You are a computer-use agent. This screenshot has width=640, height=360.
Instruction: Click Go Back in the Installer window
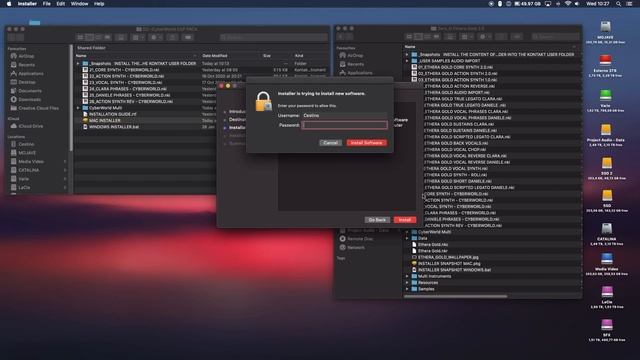[x=377, y=220]
